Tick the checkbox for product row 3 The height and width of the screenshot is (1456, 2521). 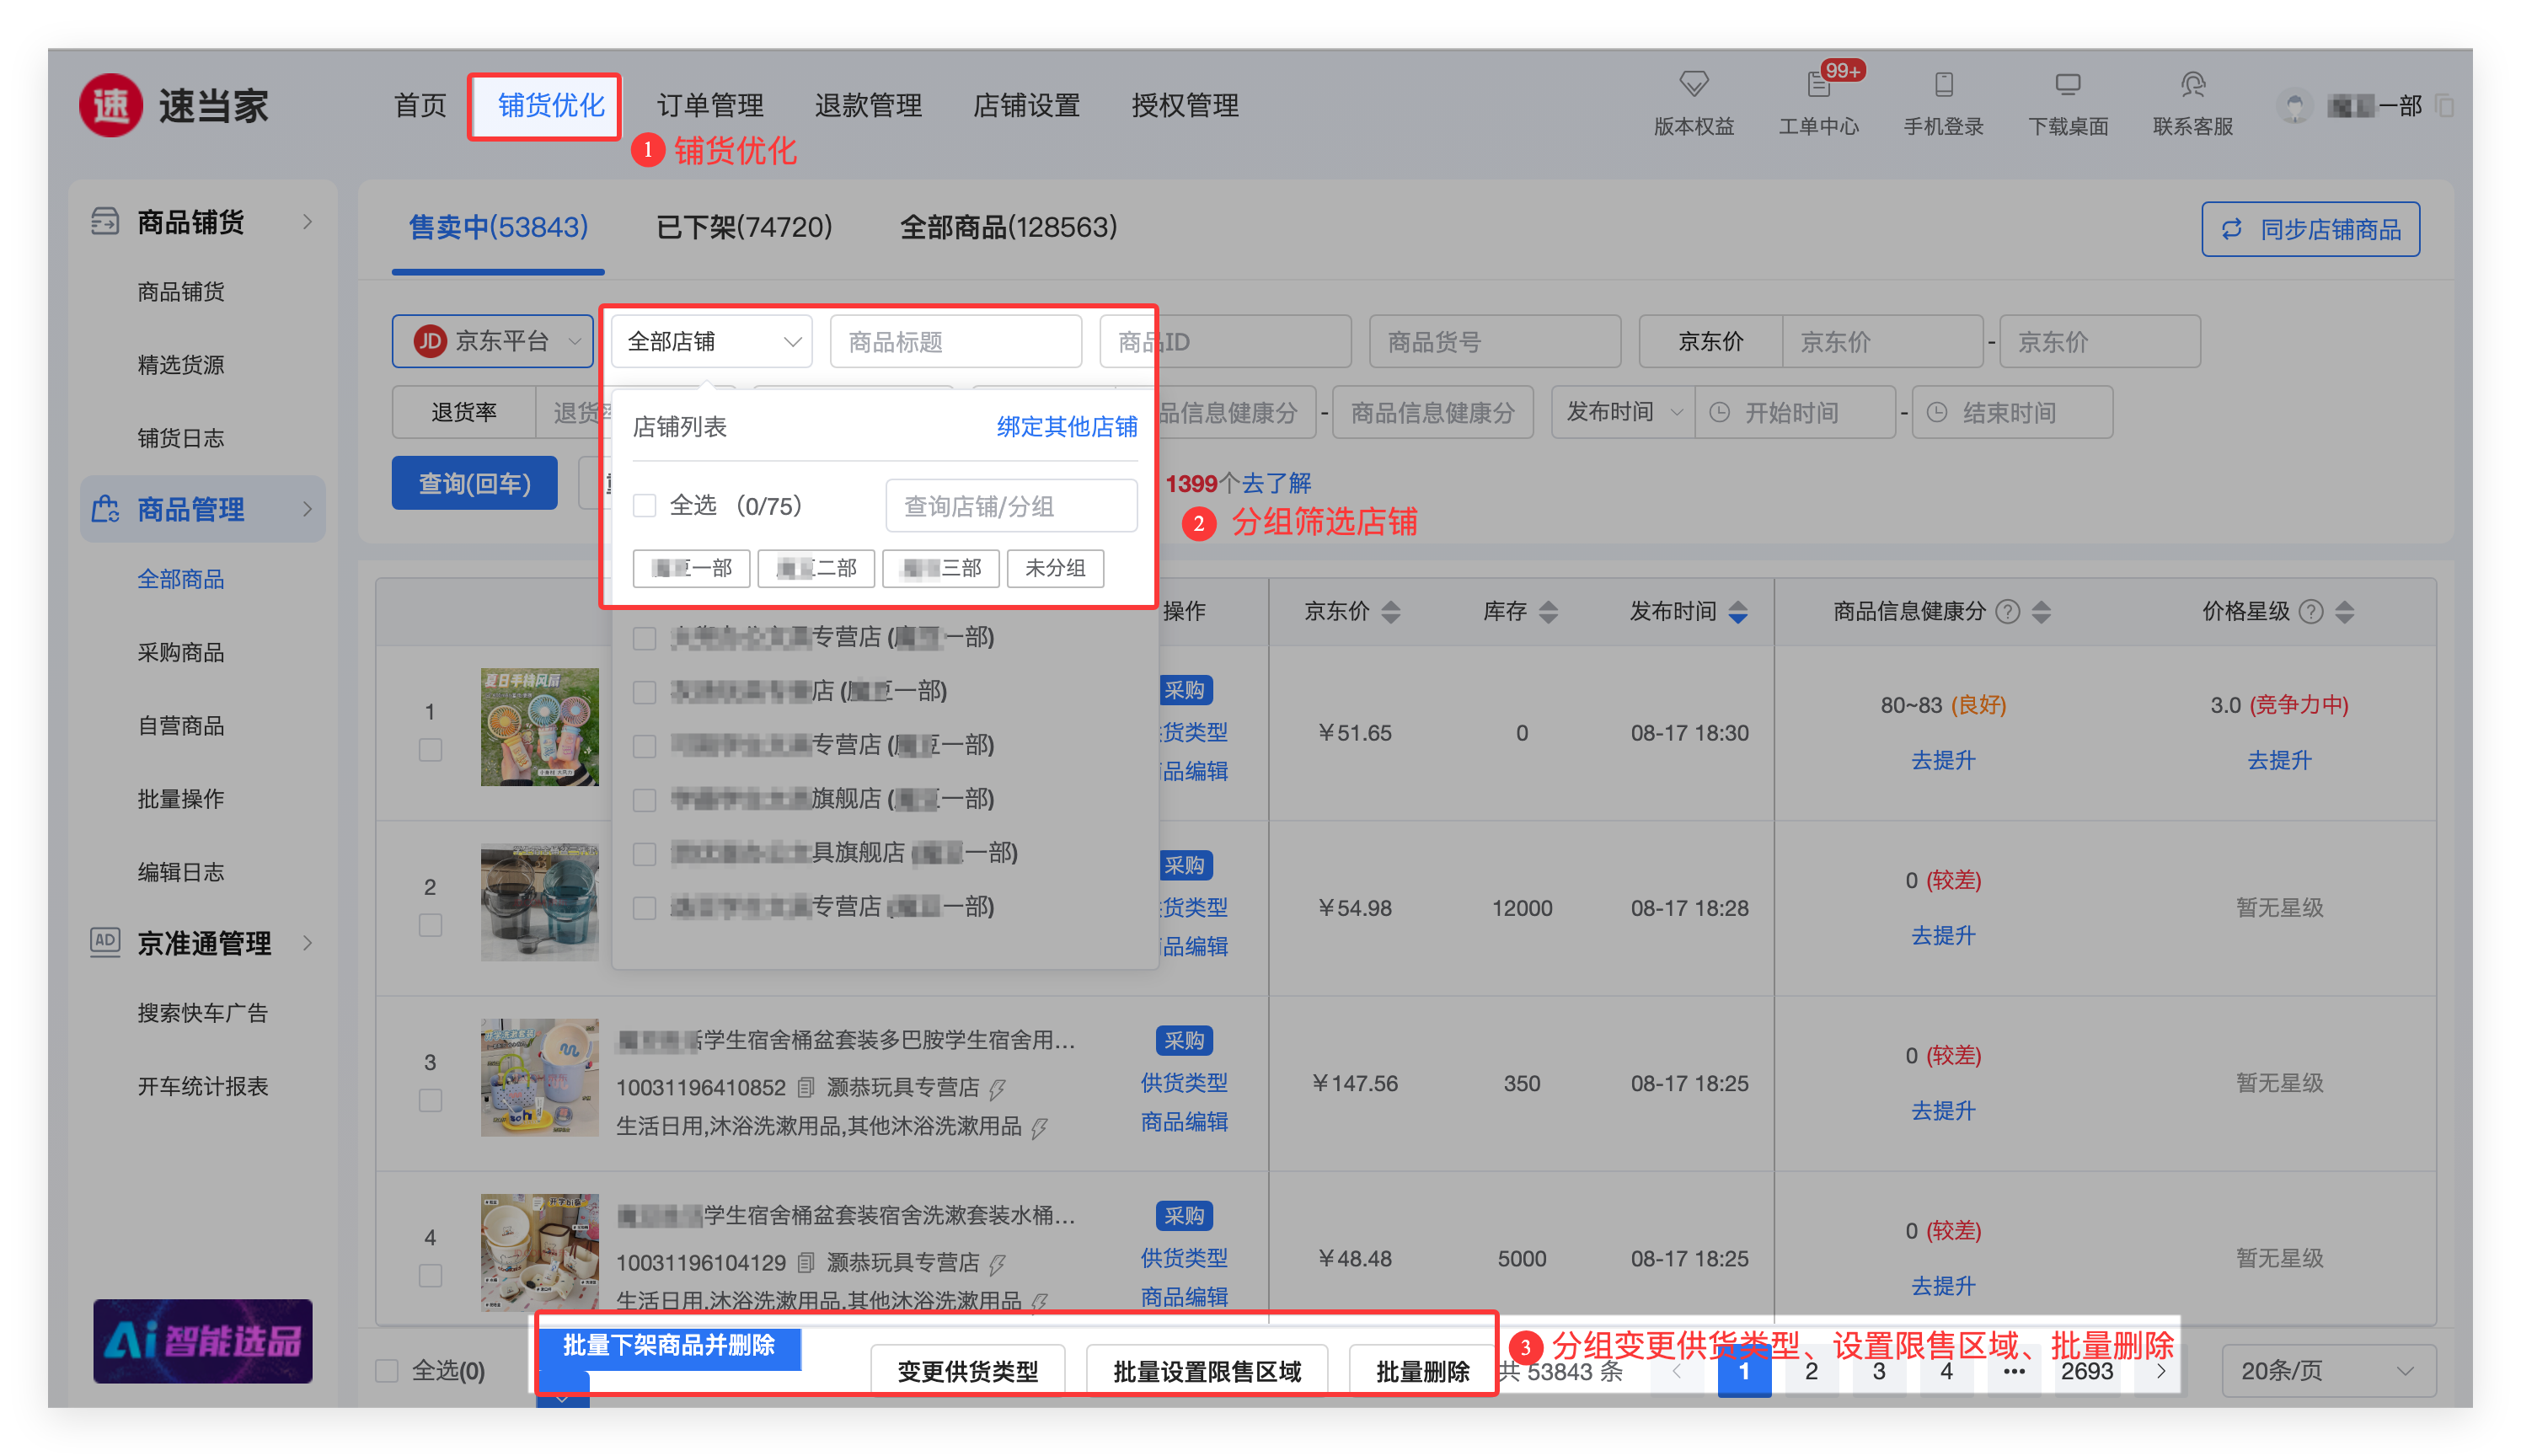(x=430, y=1100)
